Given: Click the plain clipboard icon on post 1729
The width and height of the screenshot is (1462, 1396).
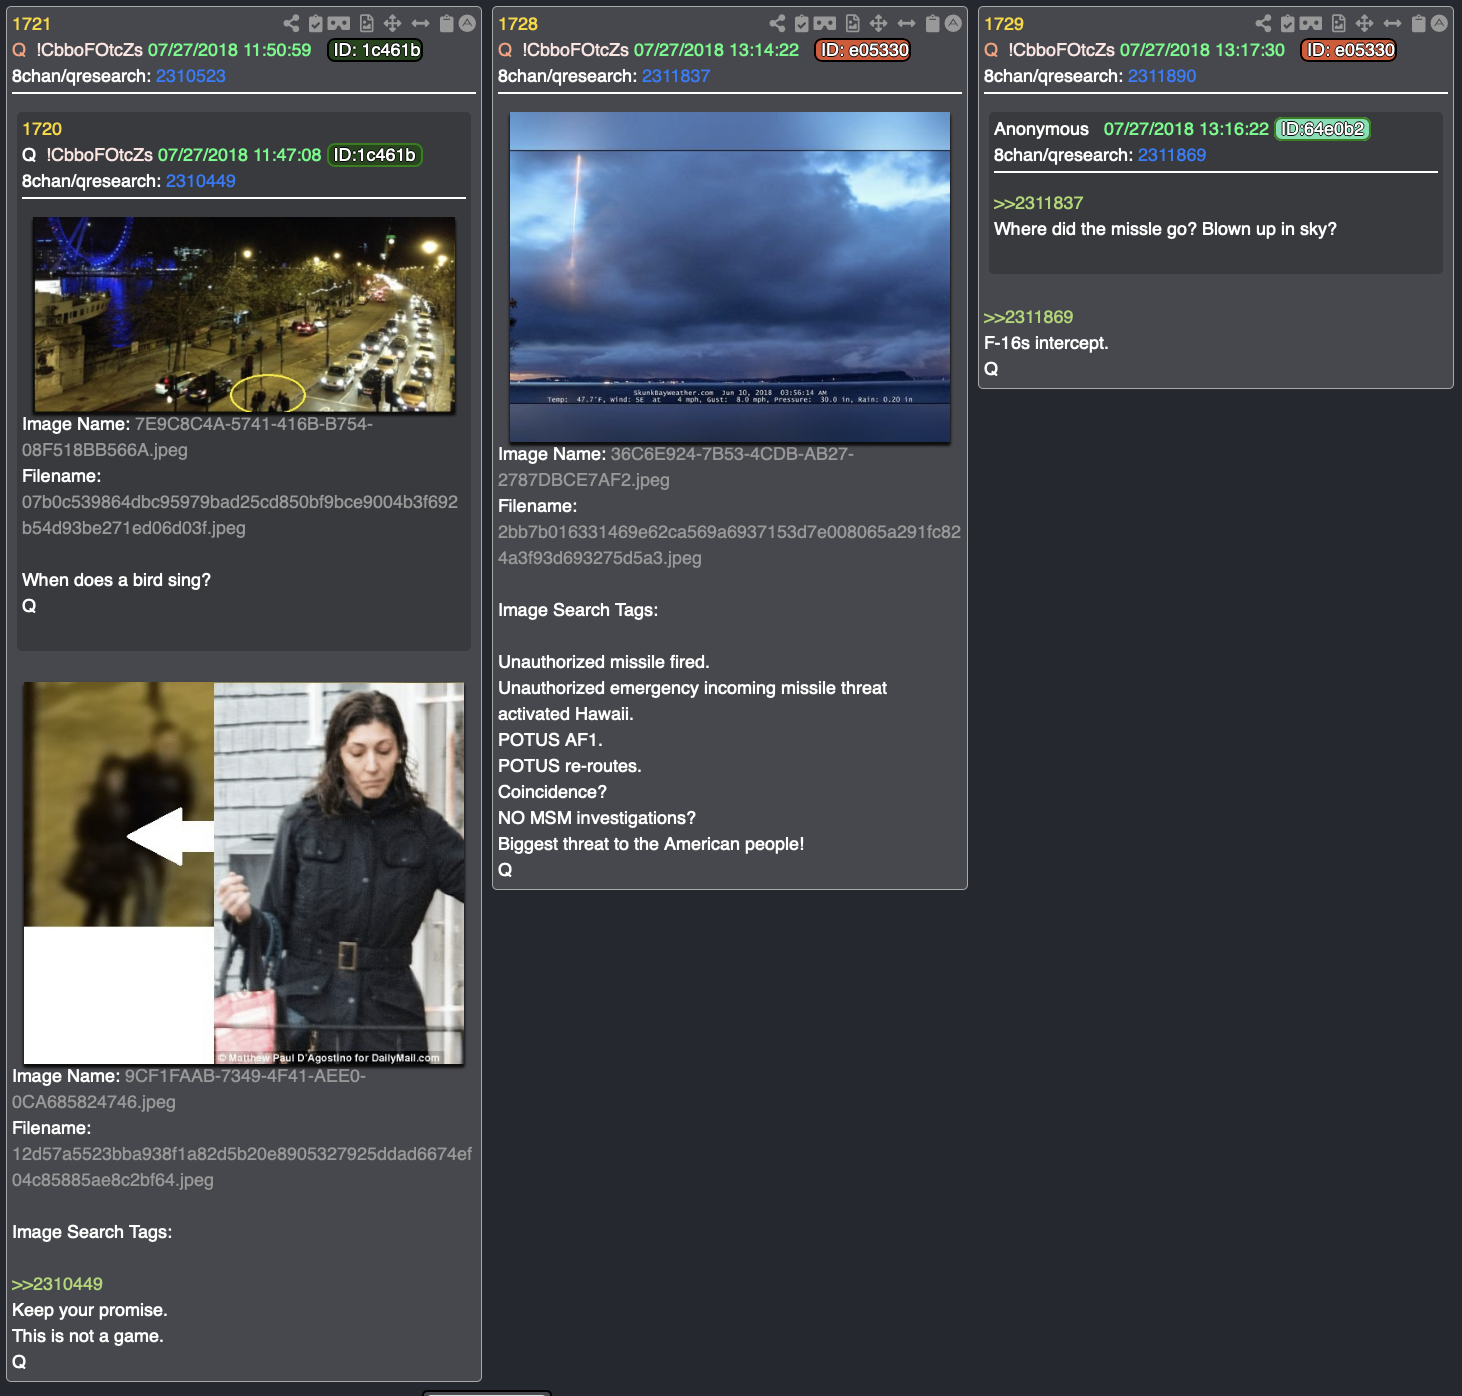Looking at the screenshot, I should 1419,23.
